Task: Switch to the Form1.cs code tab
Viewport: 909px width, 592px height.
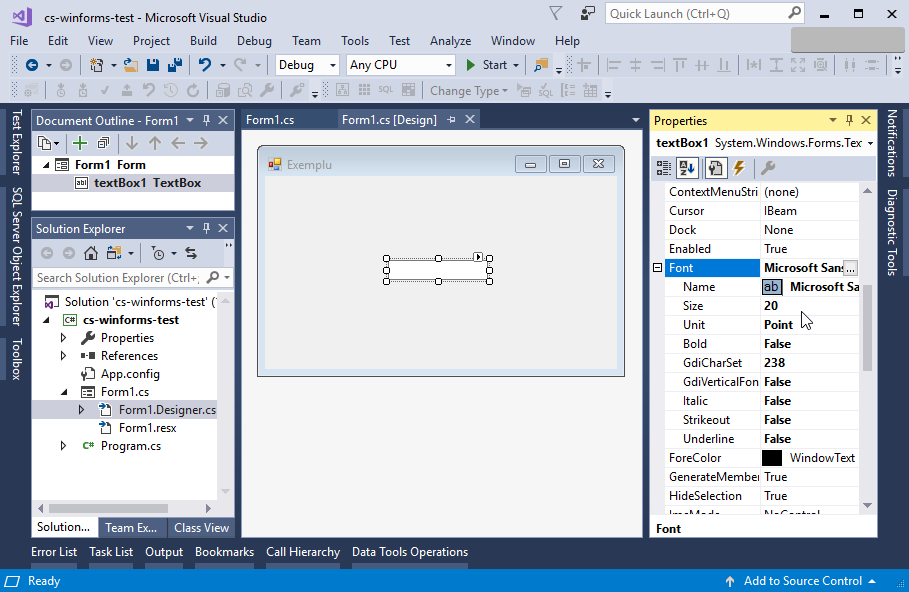Action: point(270,119)
